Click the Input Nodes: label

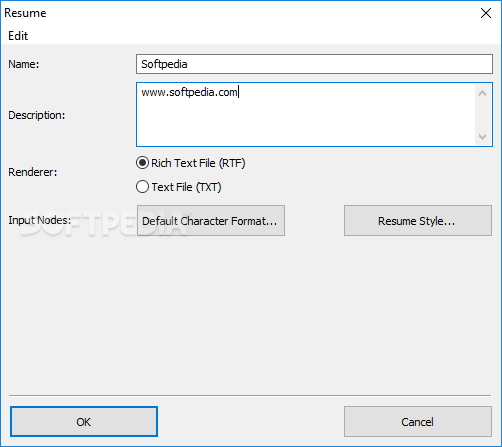point(40,220)
